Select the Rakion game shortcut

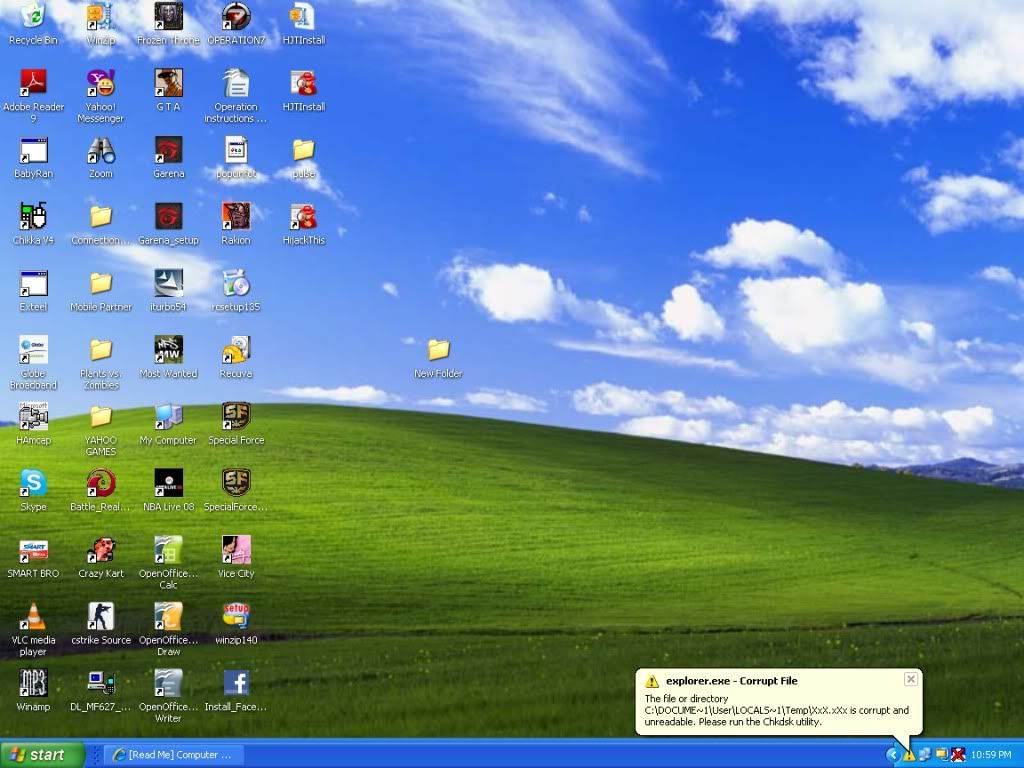coord(236,224)
